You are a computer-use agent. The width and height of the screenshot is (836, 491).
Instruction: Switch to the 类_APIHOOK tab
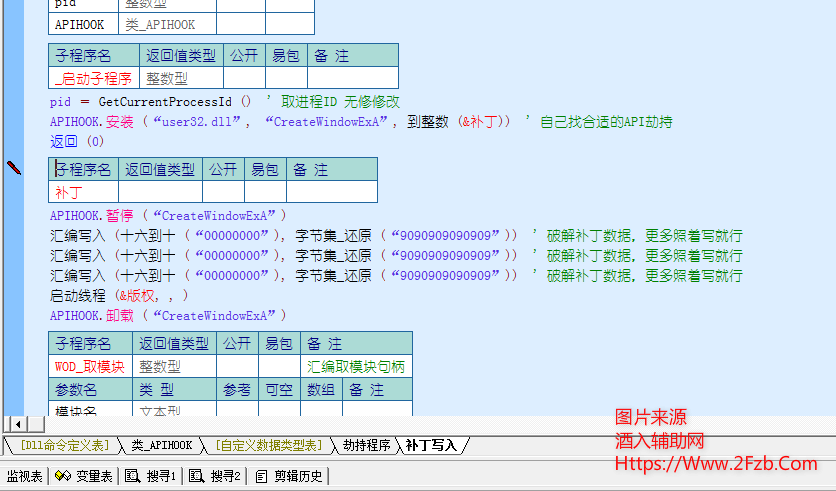[x=161, y=445]
